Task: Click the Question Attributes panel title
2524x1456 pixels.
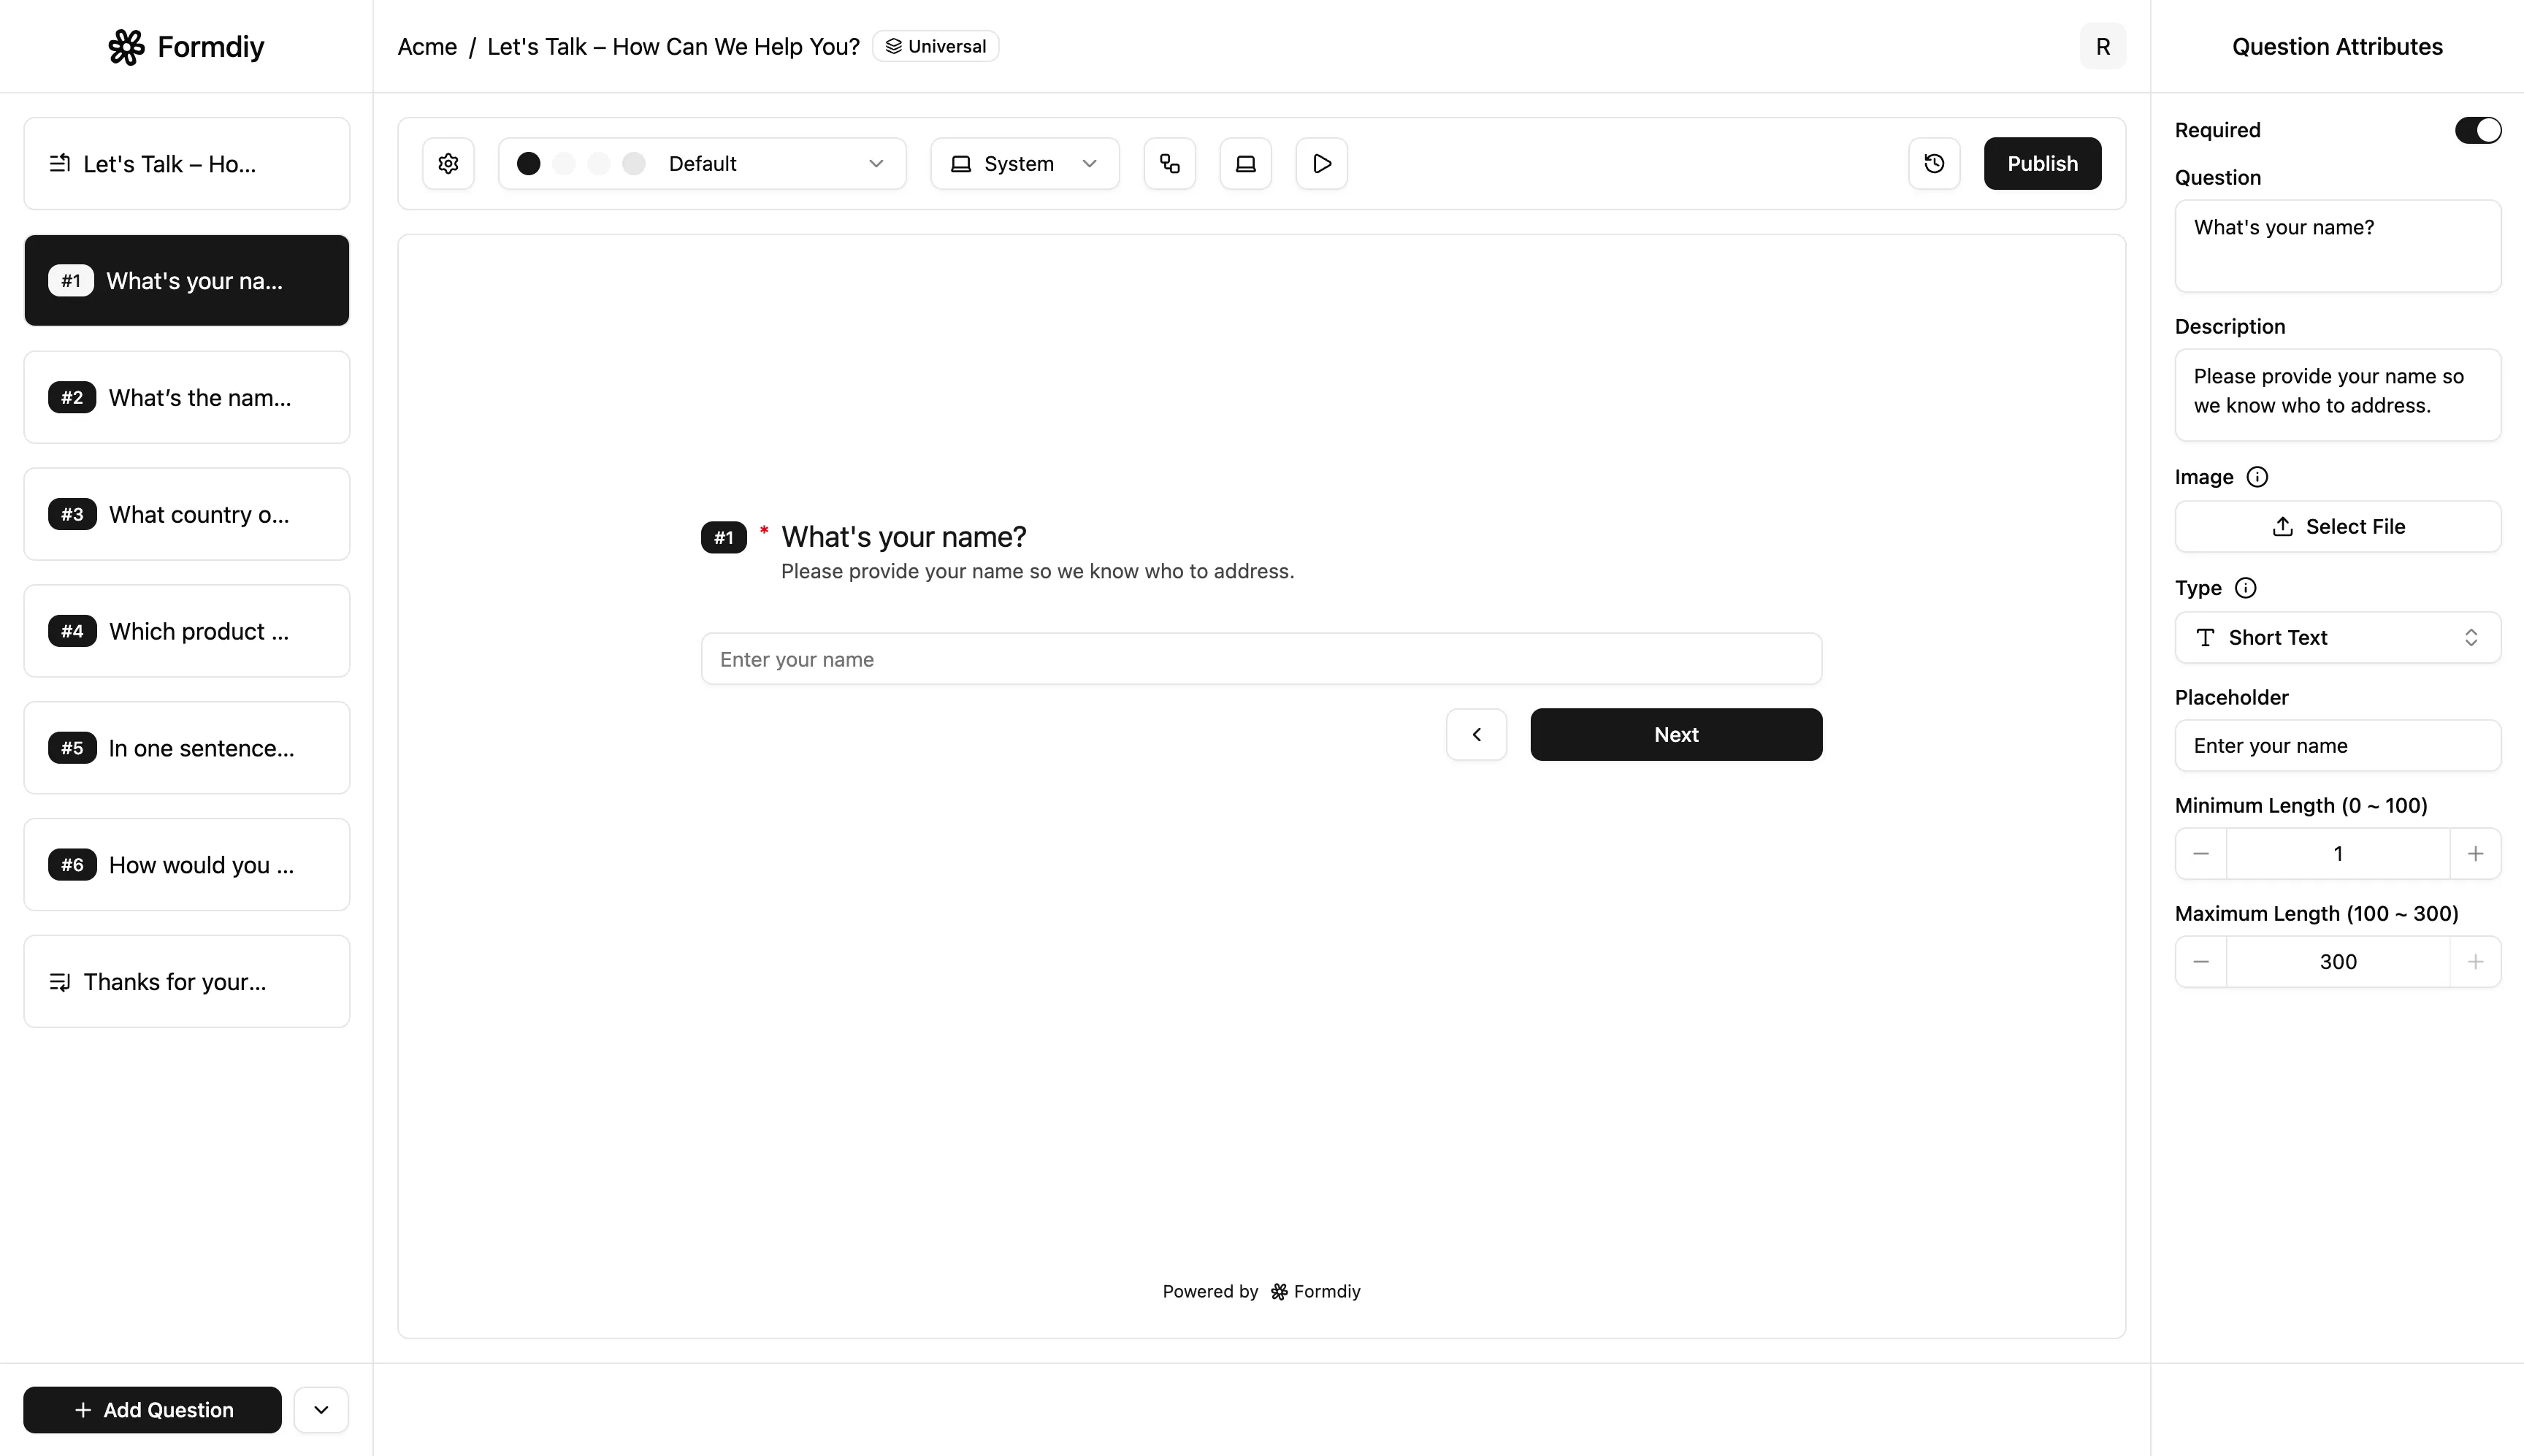Action: [2337, 47]
